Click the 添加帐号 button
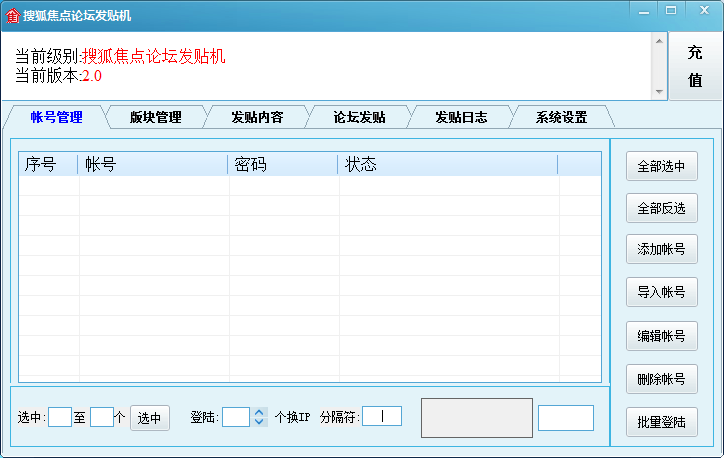 (x=662, y=249)
